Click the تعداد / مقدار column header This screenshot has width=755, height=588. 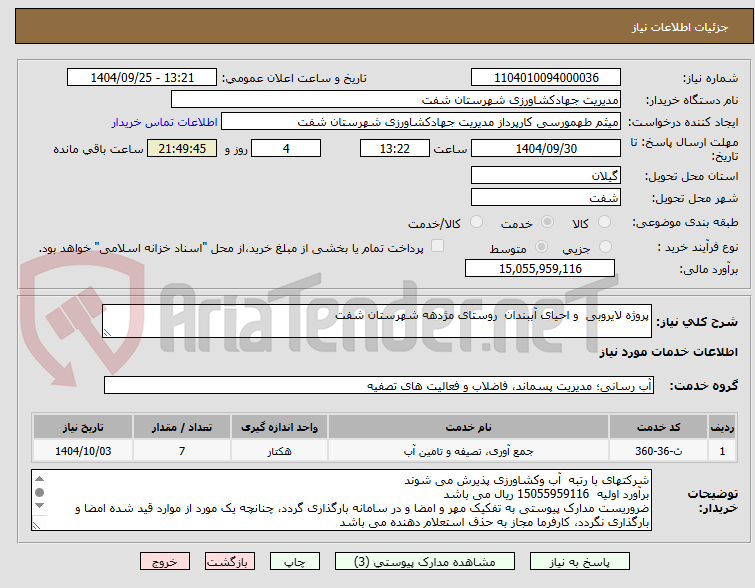coord(182,427)
